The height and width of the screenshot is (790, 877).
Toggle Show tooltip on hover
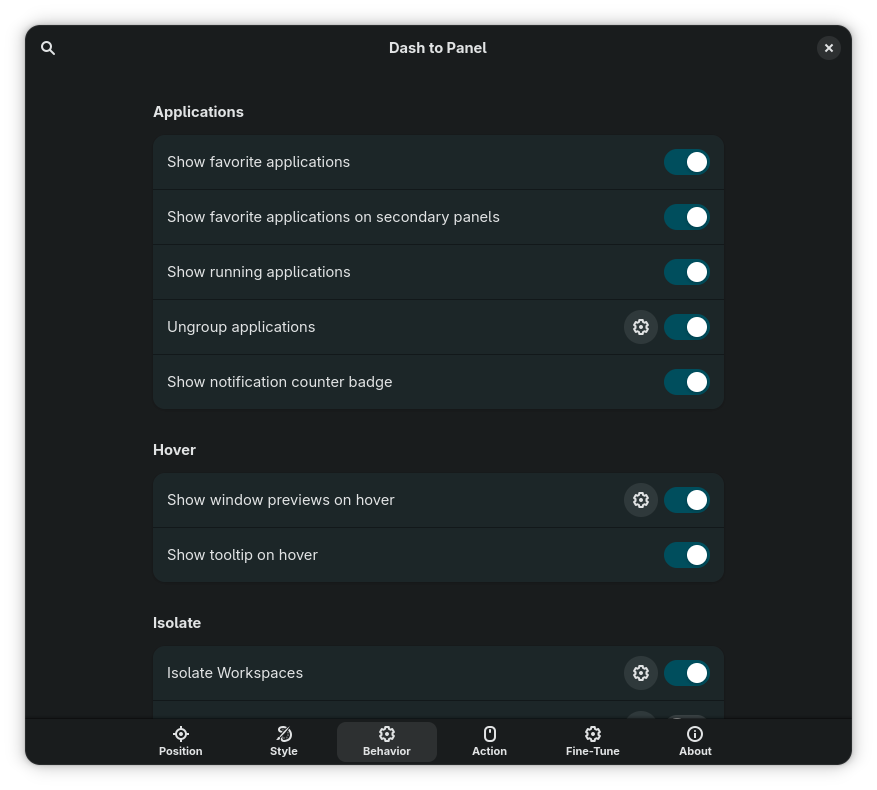pyautogui.click(x=687, y=555)
